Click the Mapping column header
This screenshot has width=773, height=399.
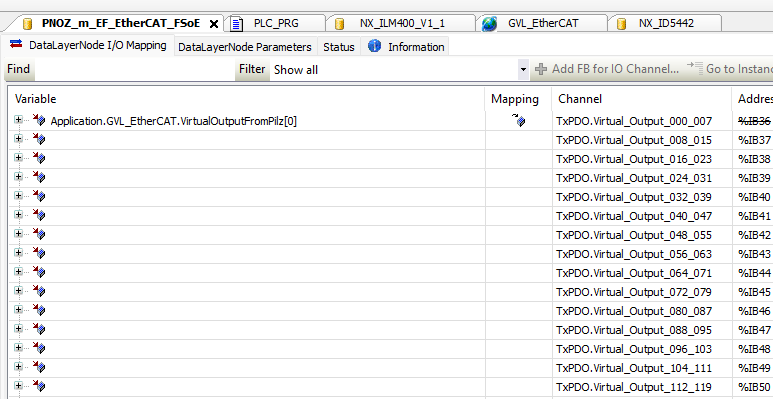coord(515,99)
